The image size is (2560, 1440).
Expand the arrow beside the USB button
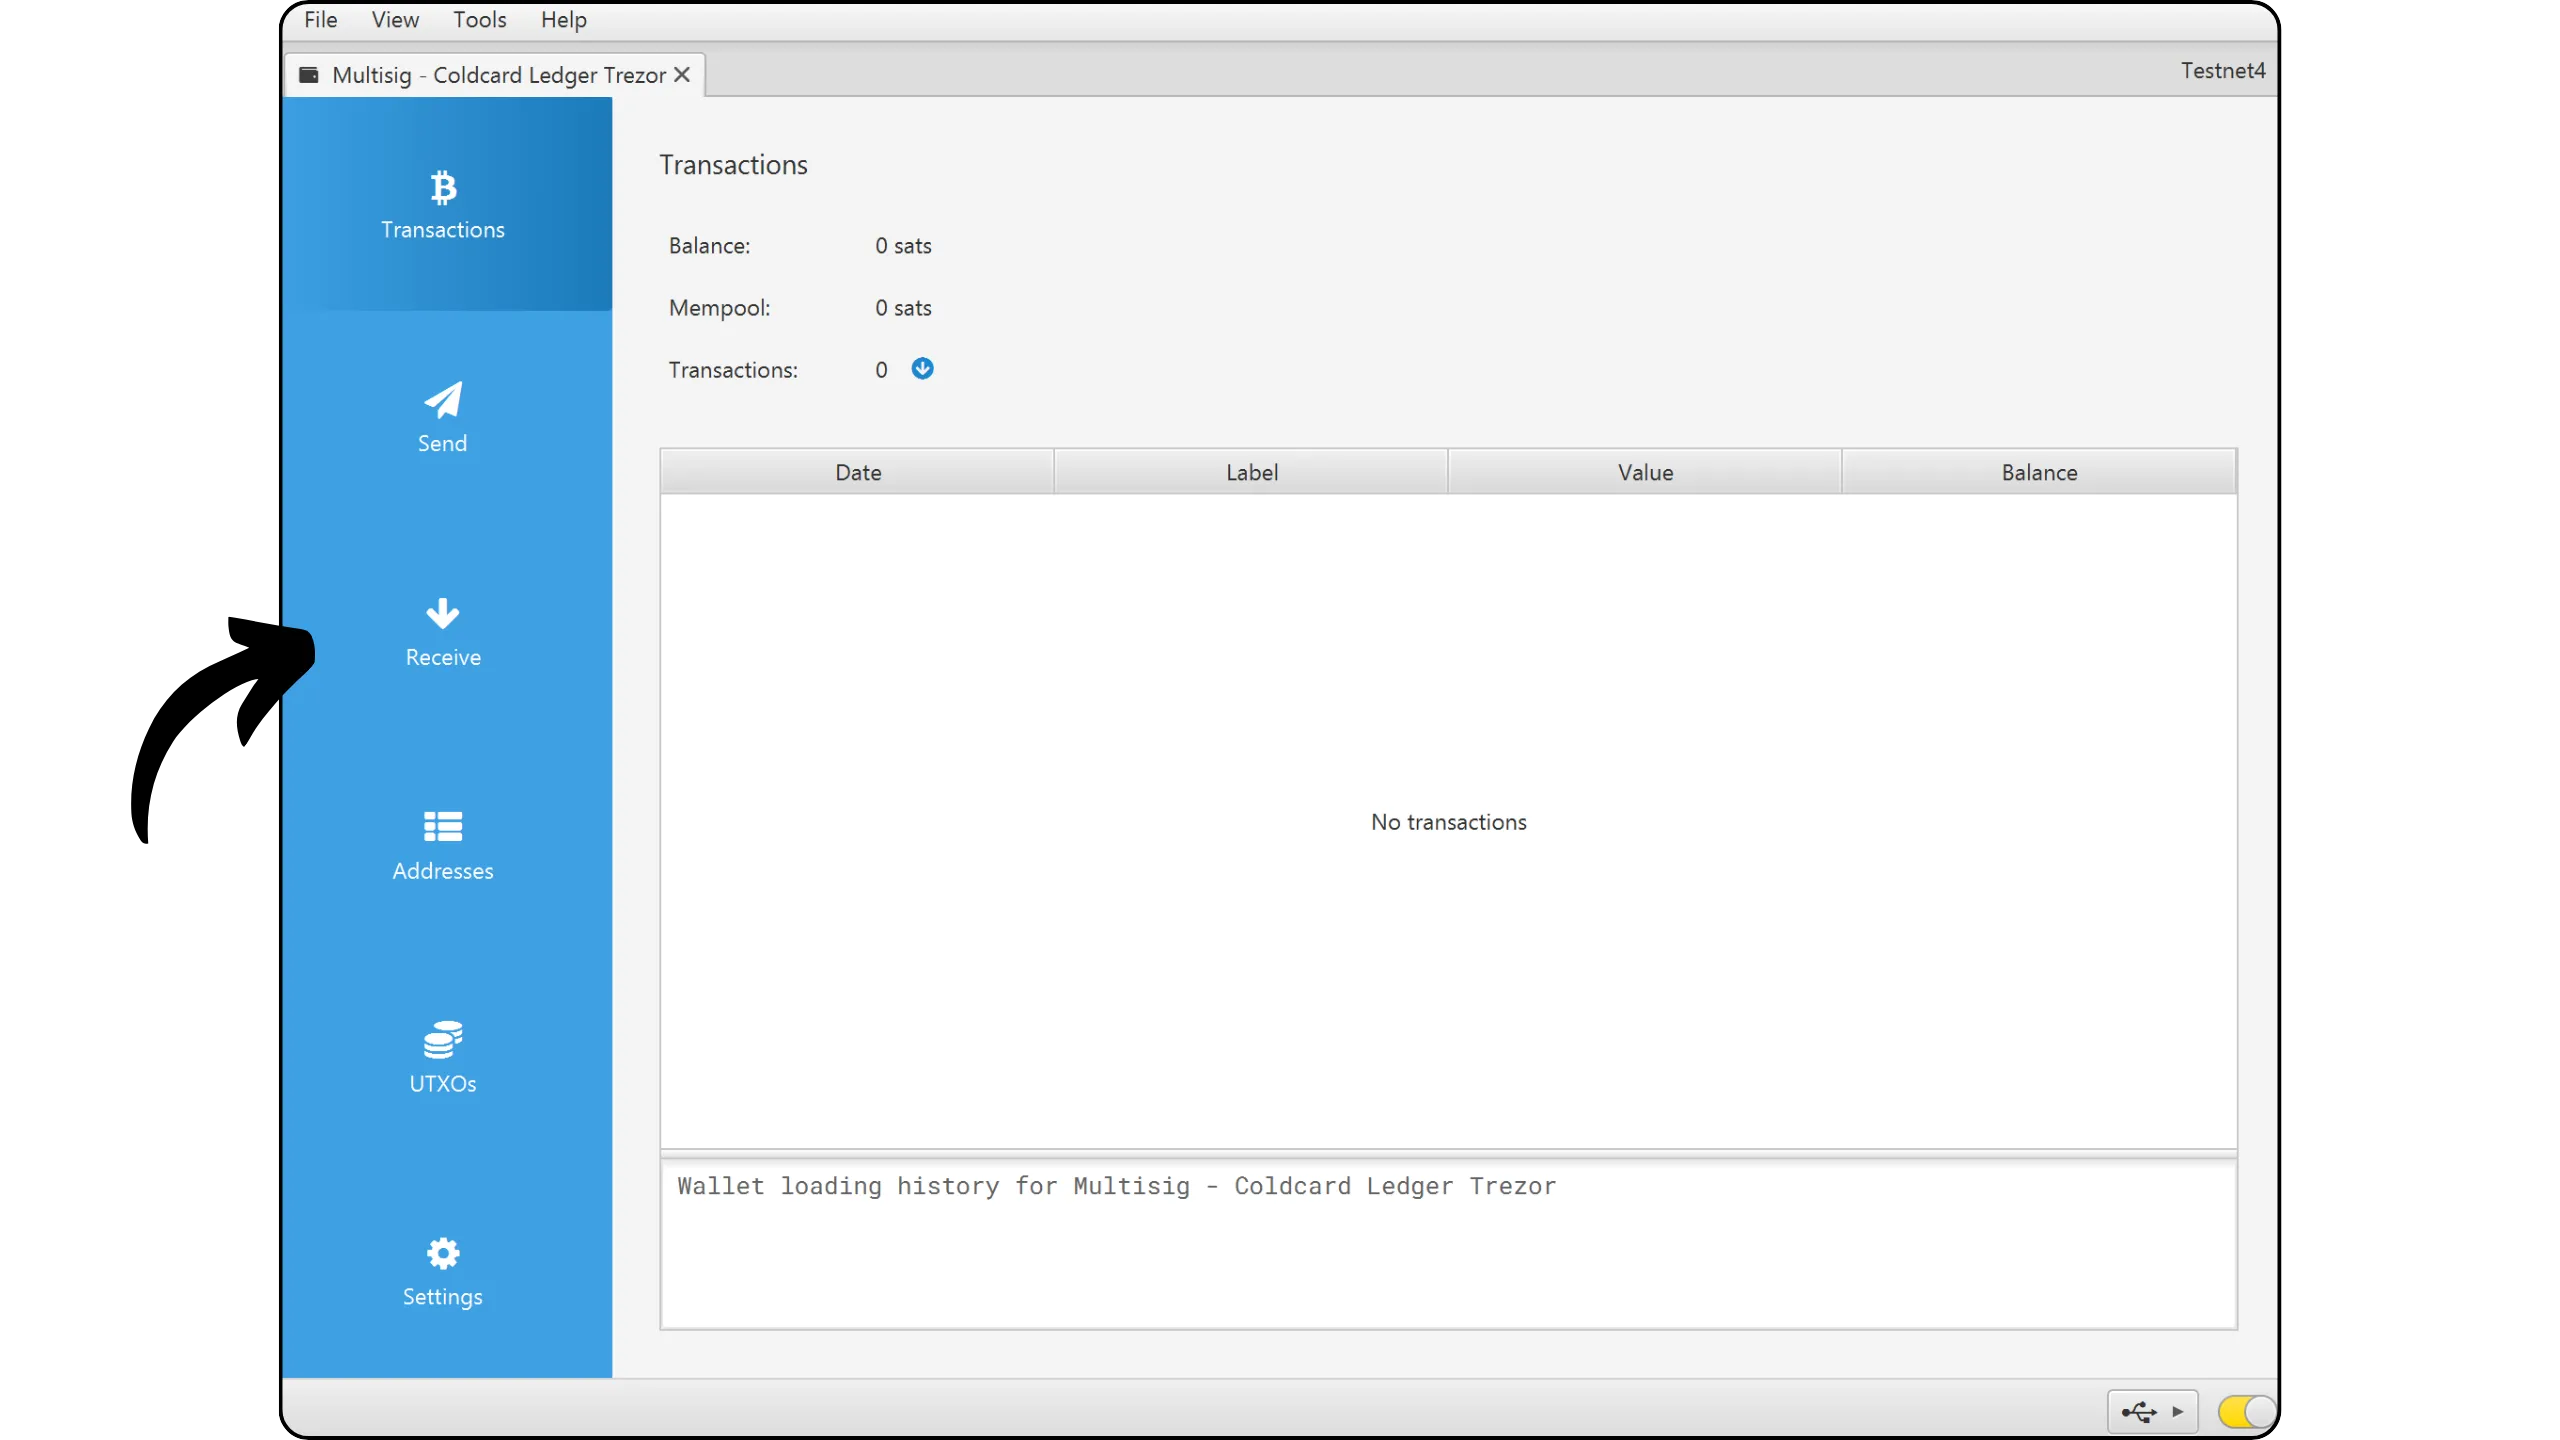[2177, 1412]
